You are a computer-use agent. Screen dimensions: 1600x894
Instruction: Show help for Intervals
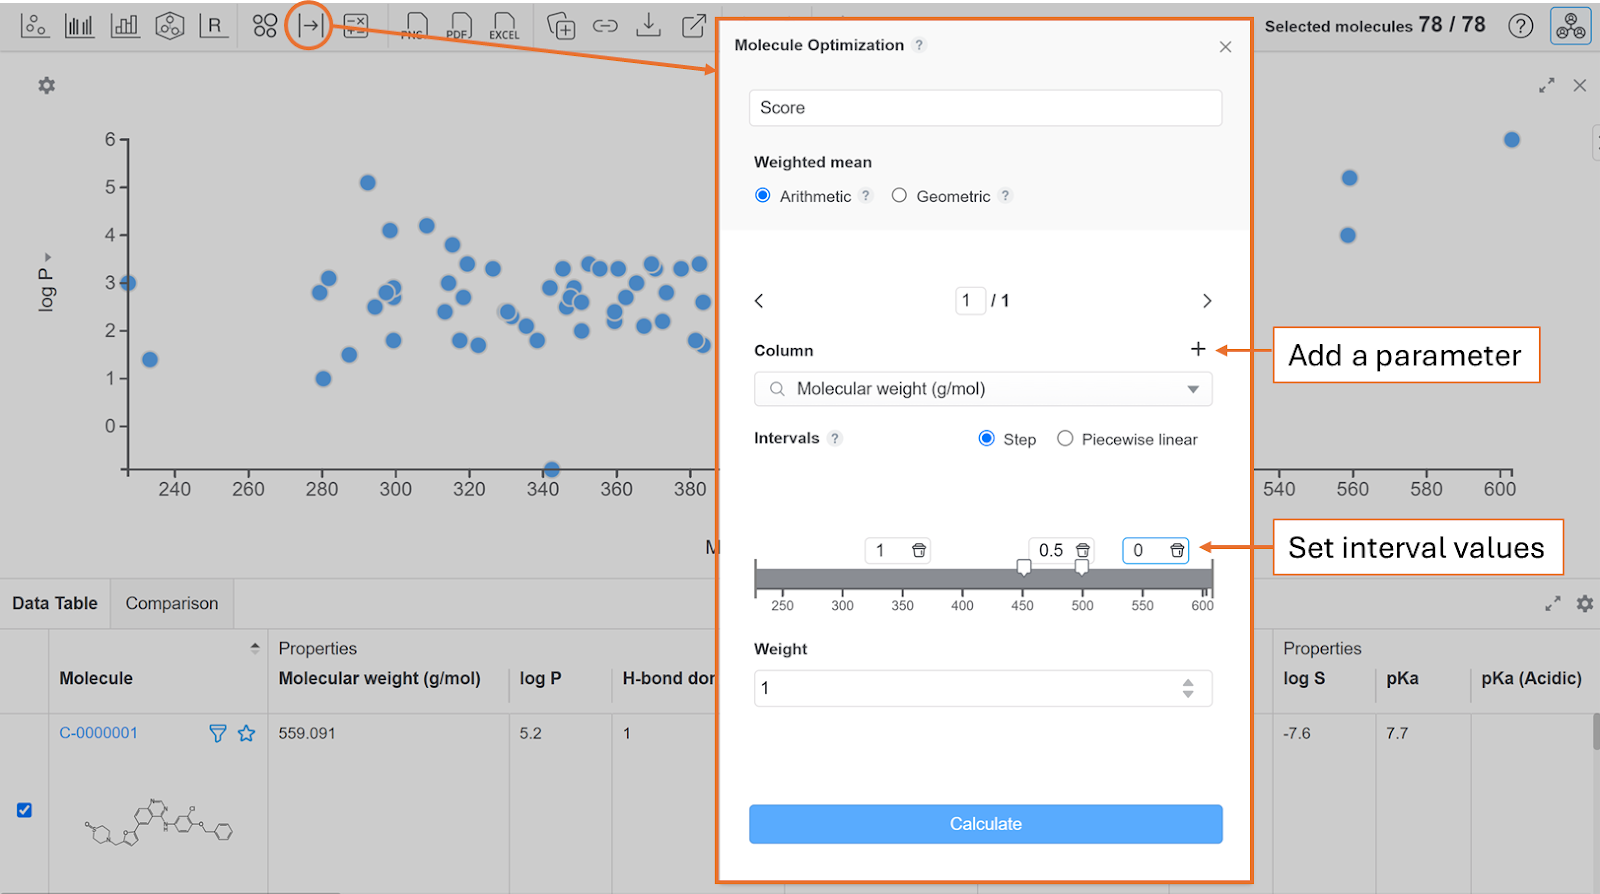click(x=835, y=438)
